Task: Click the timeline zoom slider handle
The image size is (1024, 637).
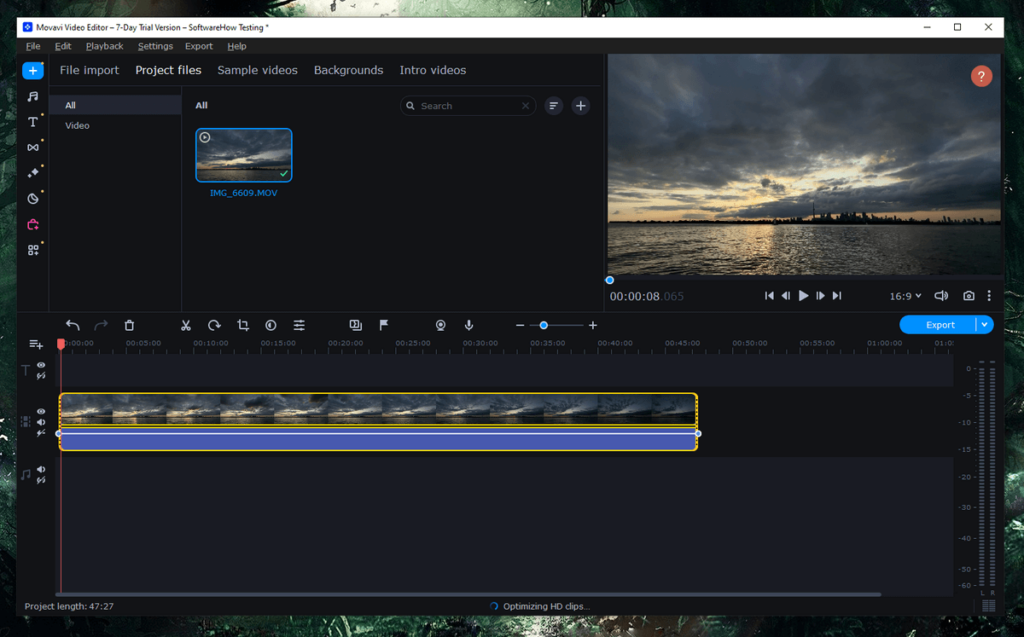Action: tap(543, 325)
